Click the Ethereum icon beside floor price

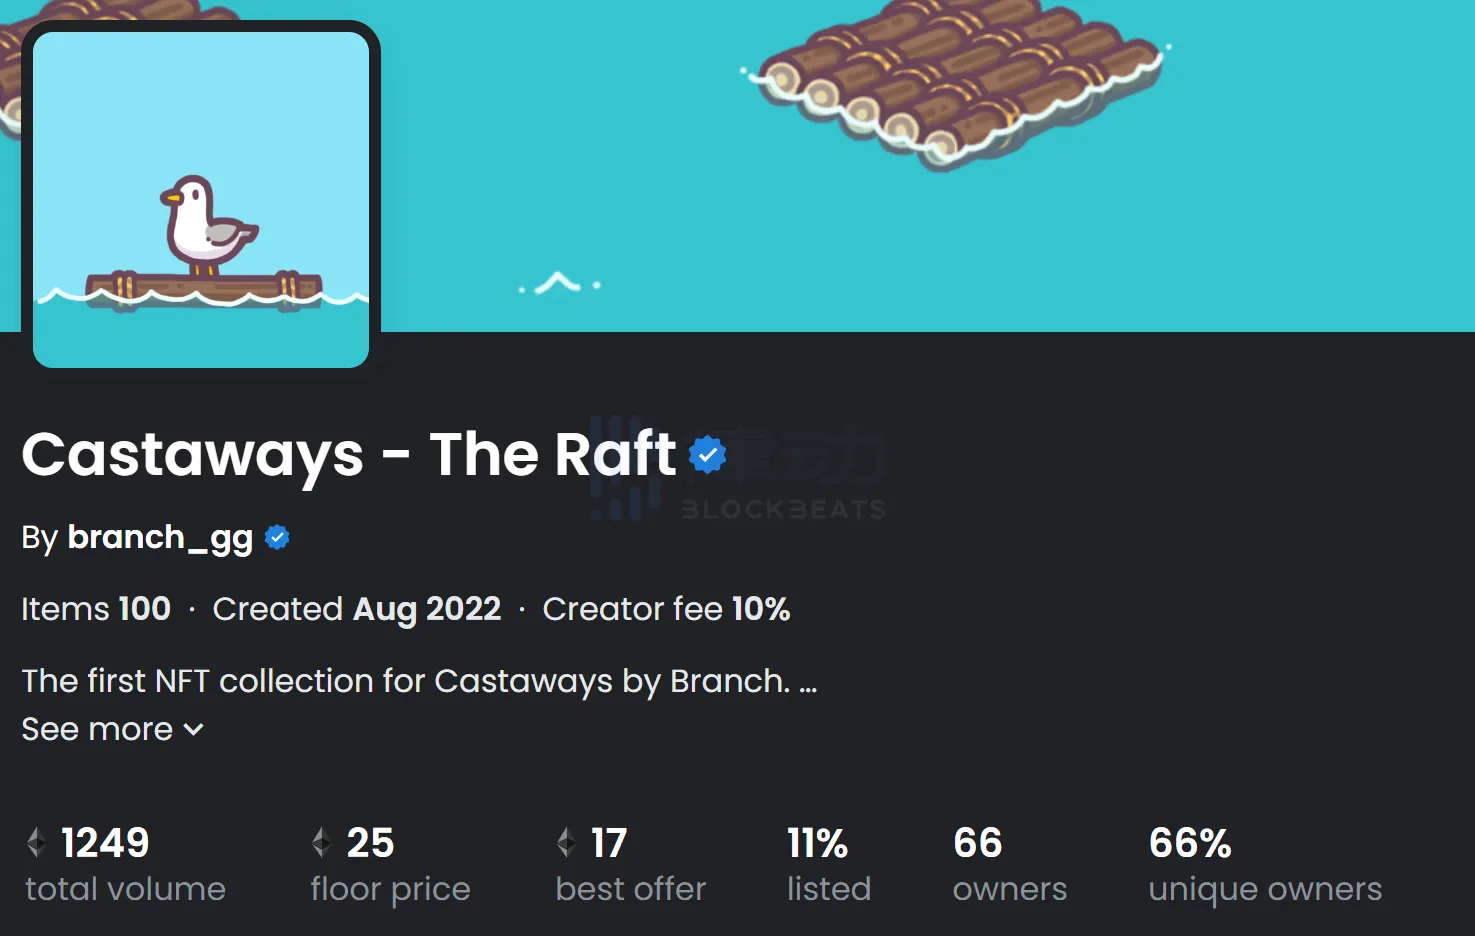[321, 843]
